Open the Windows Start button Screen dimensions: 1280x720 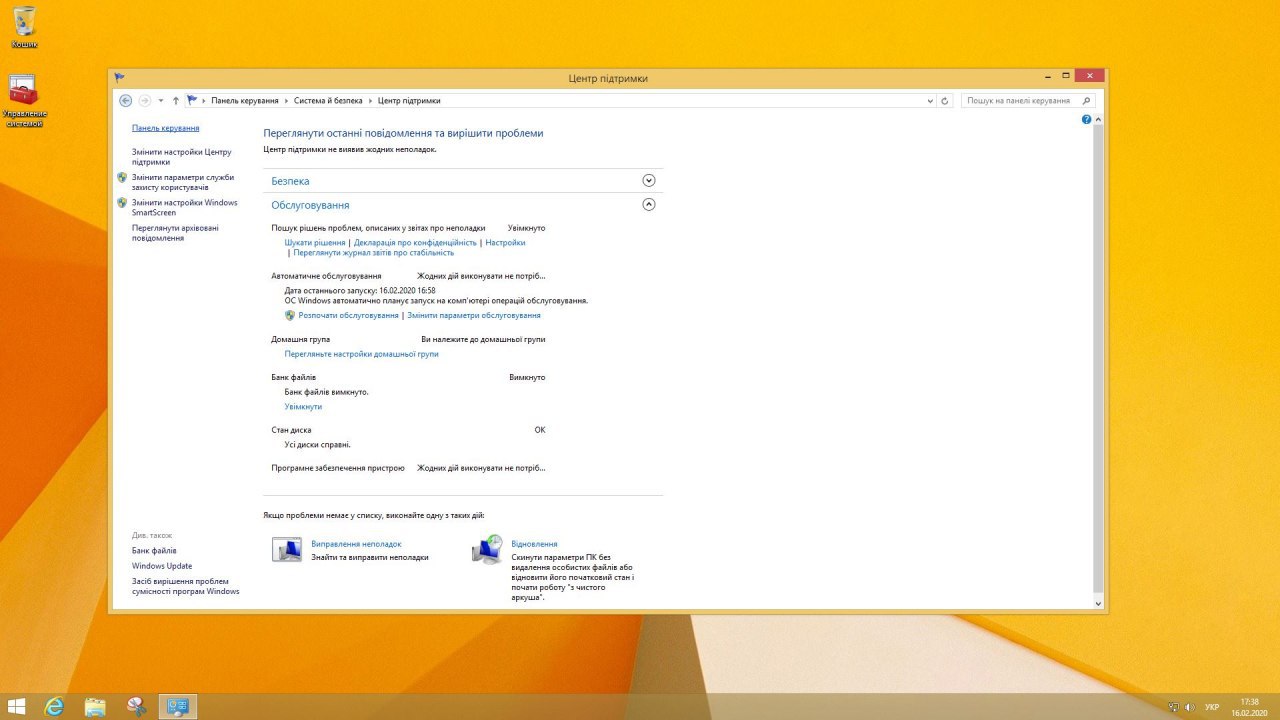pyautogui.click(x=17, y=707)
